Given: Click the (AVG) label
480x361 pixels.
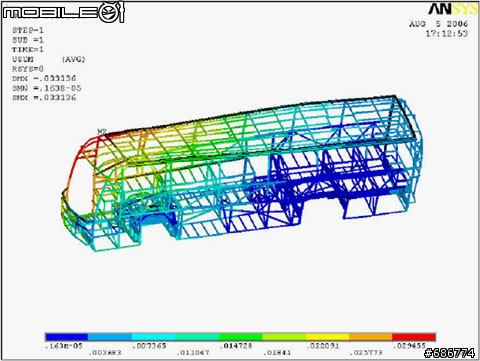Looking at the screenshot, I should click(x=74, y=59).
